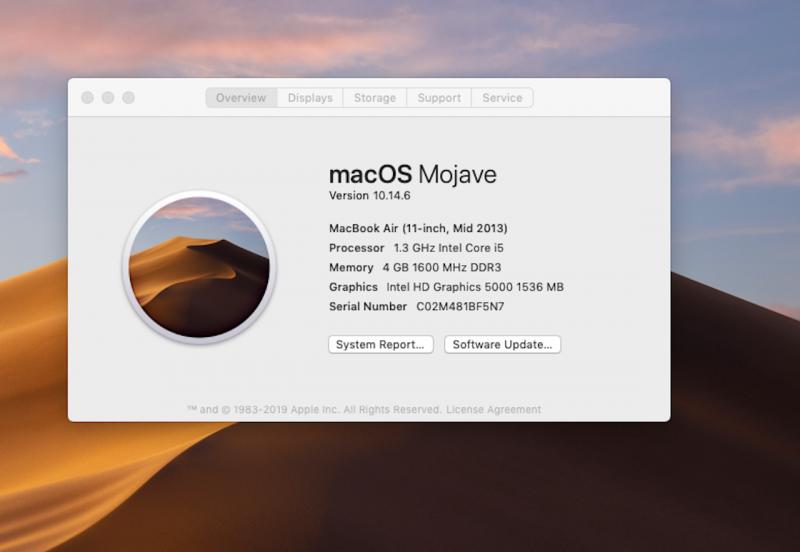The height and width of the screenshot is (552, 800).
Task: Click the Version 10.14.6 text
Action: (x=369, y=195)
